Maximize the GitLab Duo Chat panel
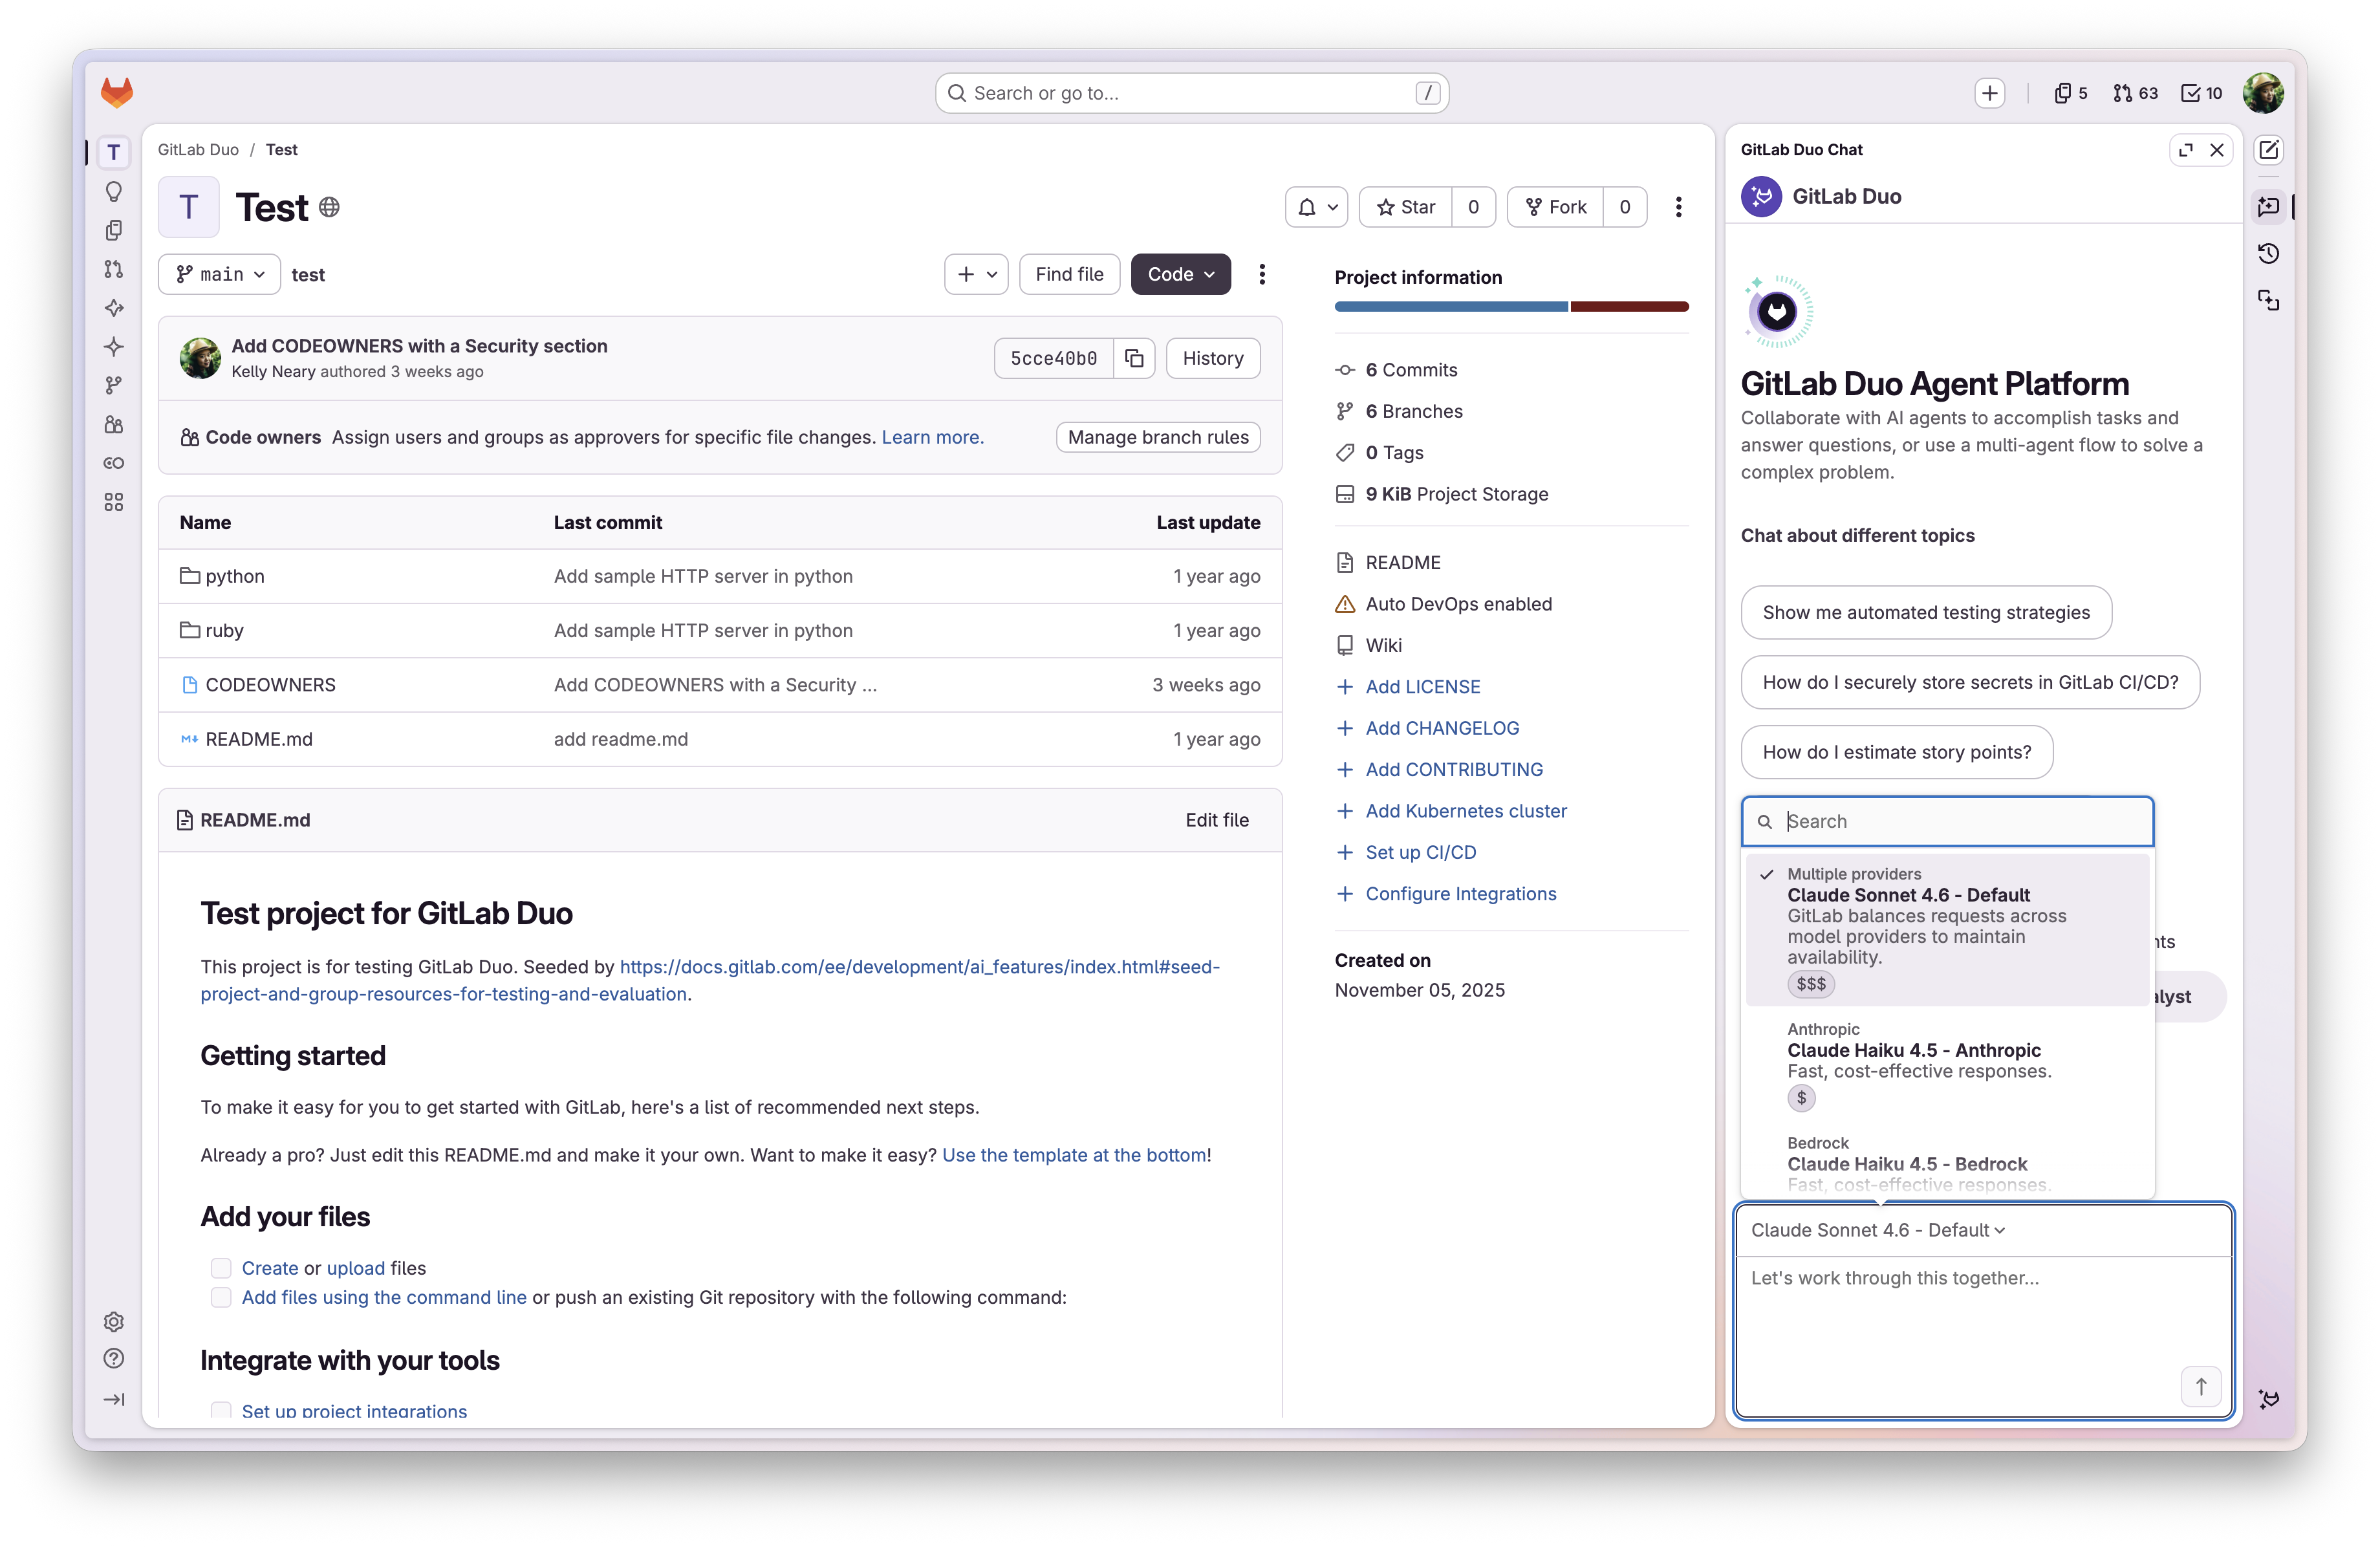The image size is (2380, 1547). click(2186, 149)
